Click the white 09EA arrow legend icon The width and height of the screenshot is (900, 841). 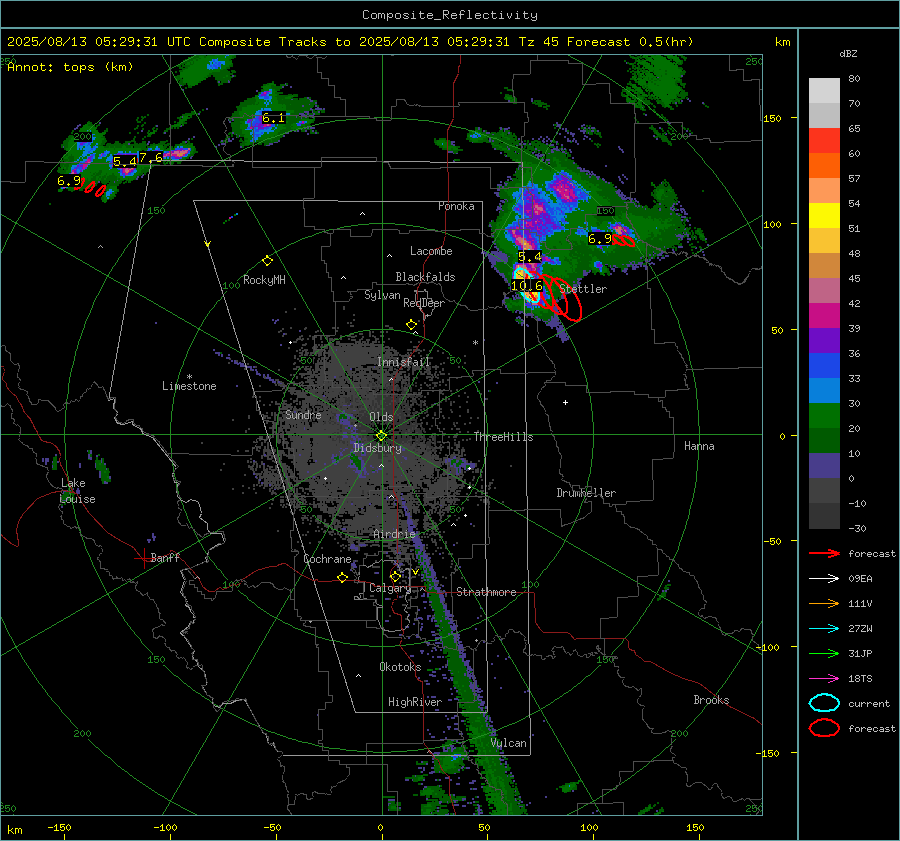click(x=824, y=579)
